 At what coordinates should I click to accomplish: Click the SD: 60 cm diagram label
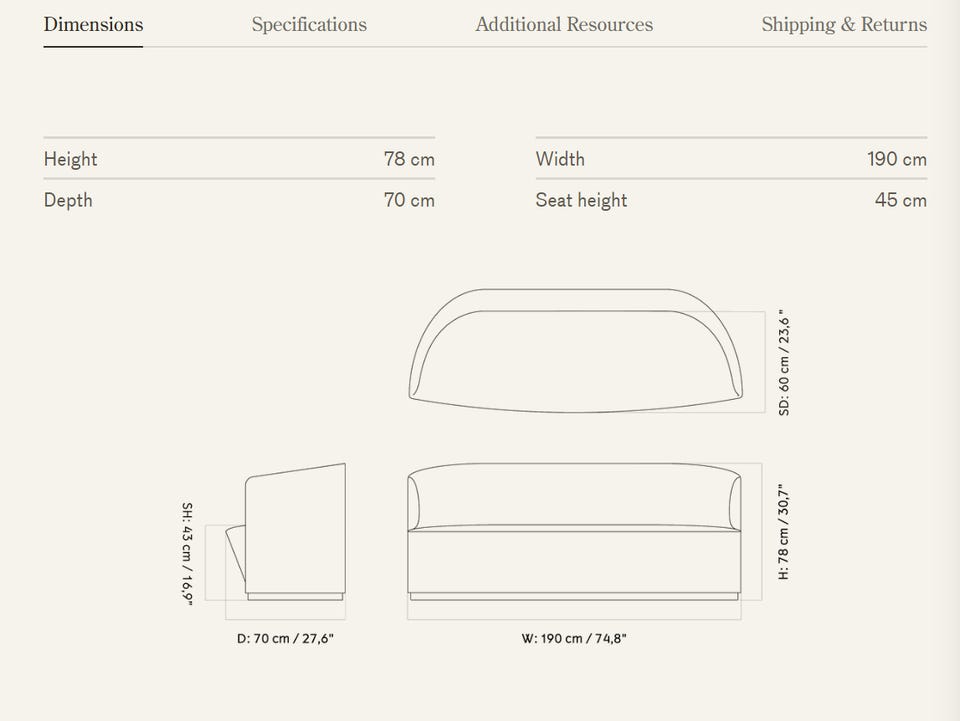click(784, 363)
